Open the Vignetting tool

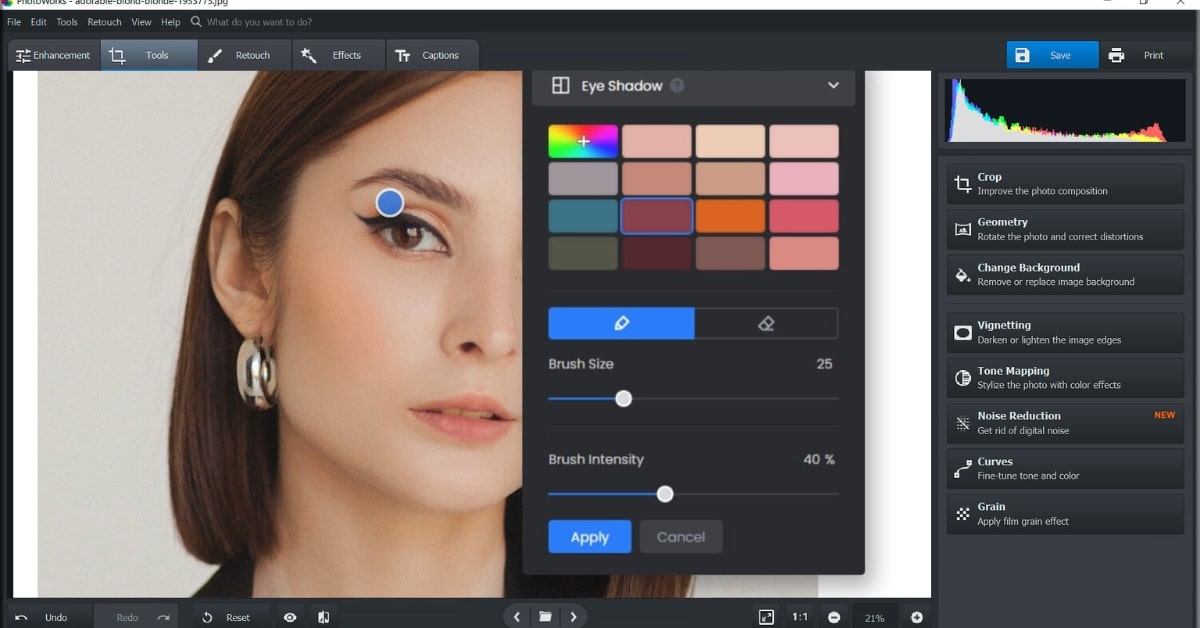(1065, 332)
